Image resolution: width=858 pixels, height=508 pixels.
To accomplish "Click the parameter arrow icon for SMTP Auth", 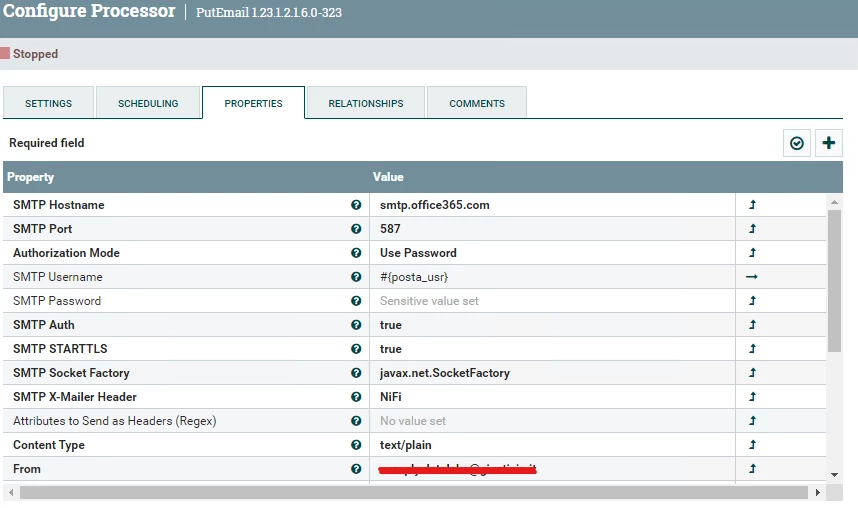I will point(752,325).
